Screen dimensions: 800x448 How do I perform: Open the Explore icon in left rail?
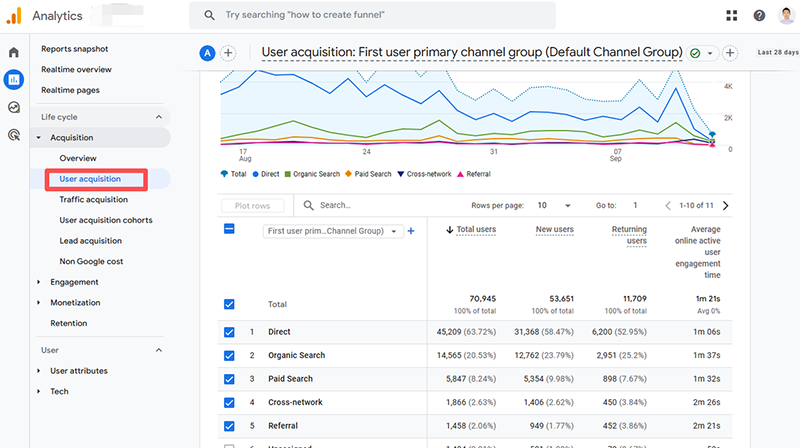tap(14, 107)
